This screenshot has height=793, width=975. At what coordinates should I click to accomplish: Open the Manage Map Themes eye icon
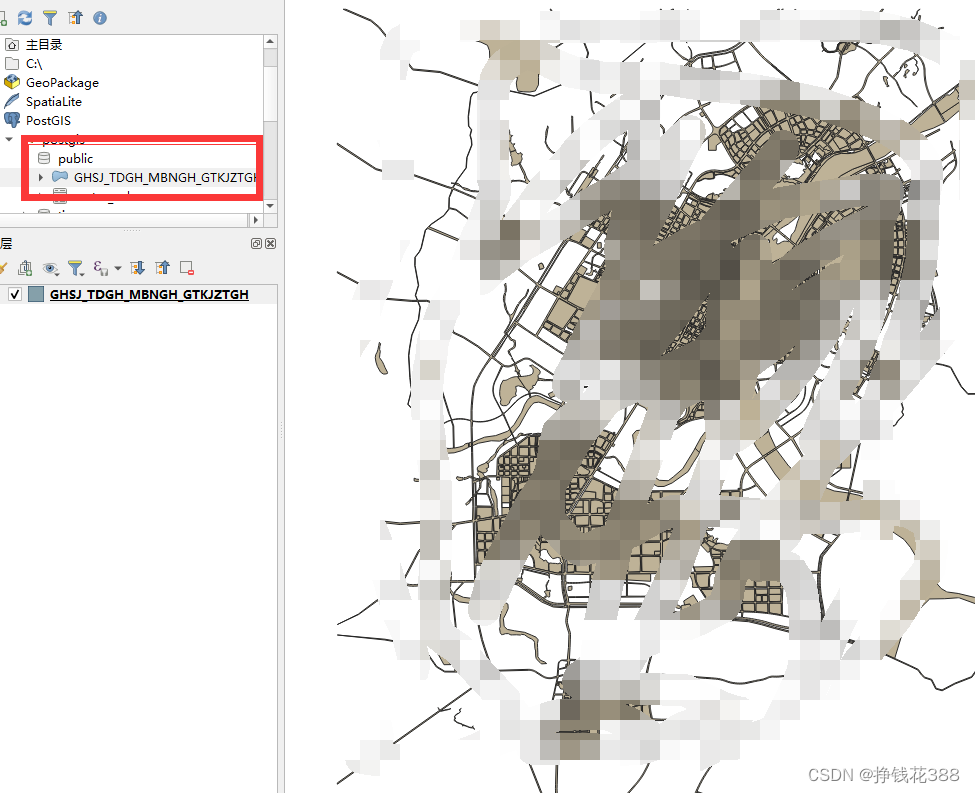coord(50,268)
